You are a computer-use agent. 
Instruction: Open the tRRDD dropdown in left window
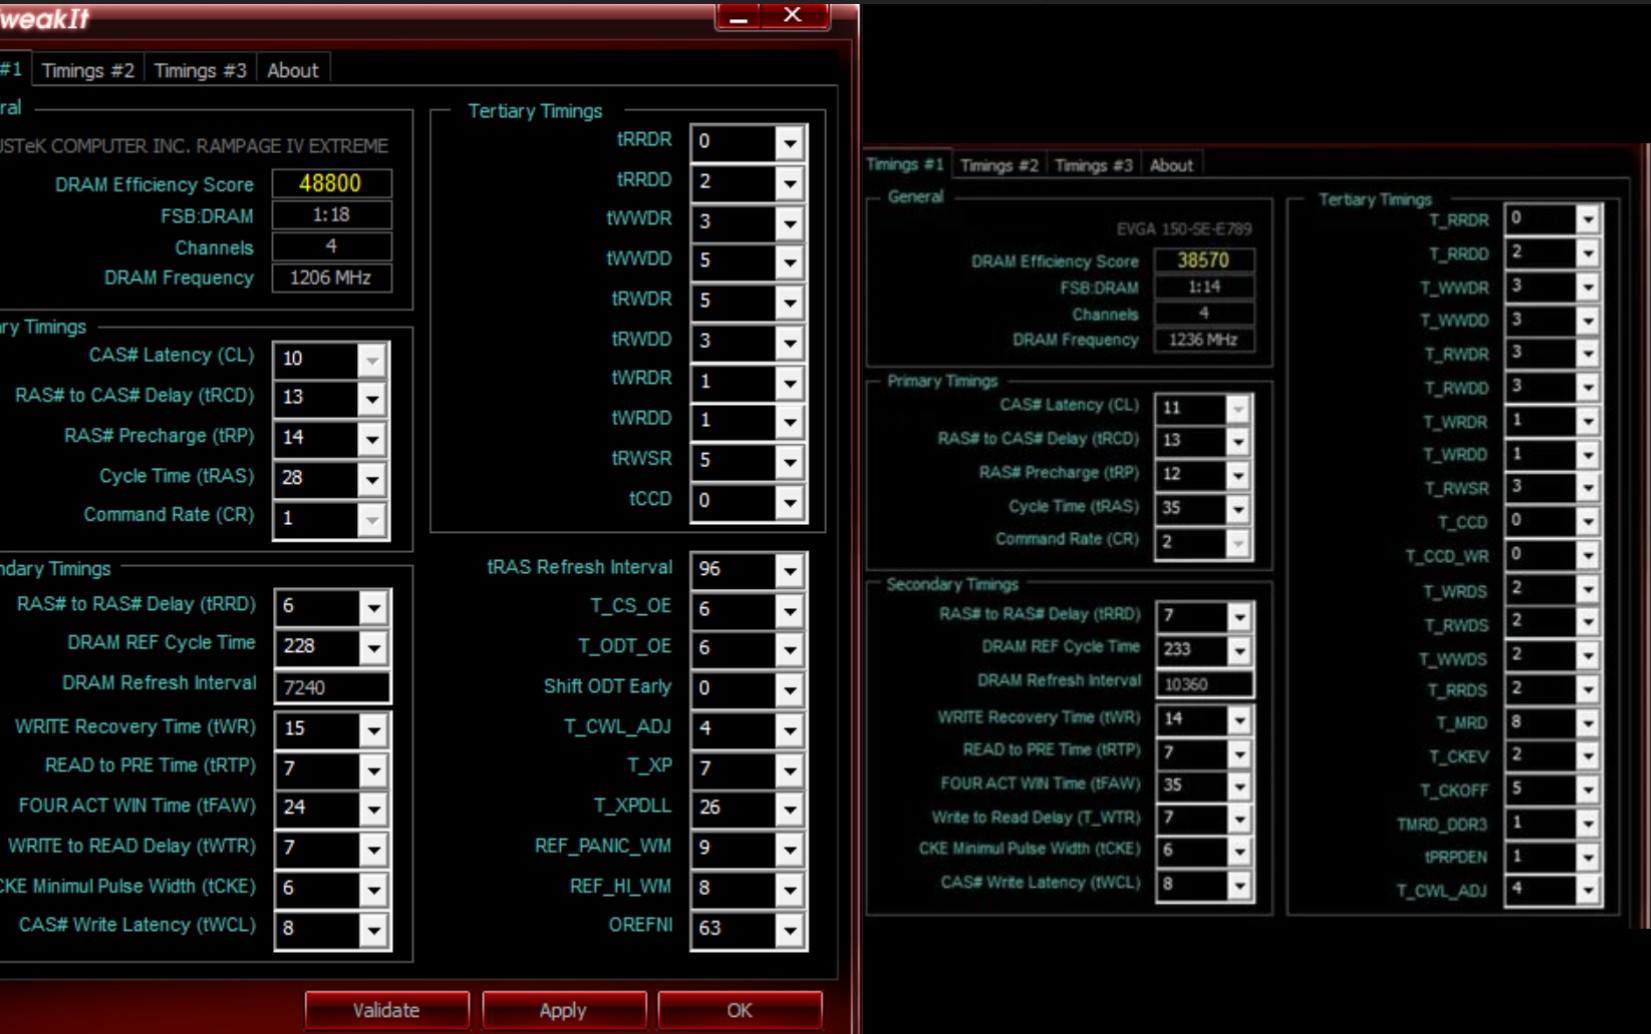point(789,183)
